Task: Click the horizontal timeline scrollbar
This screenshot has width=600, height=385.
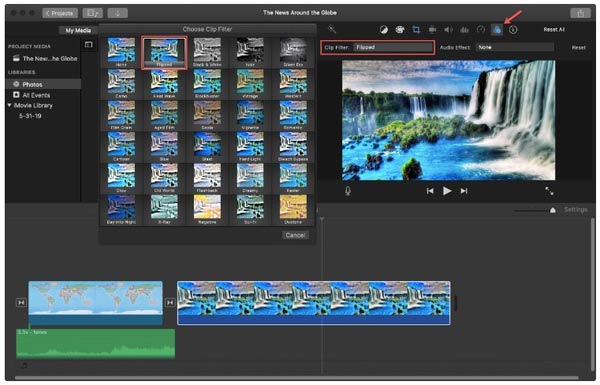Action: (297, 378)
